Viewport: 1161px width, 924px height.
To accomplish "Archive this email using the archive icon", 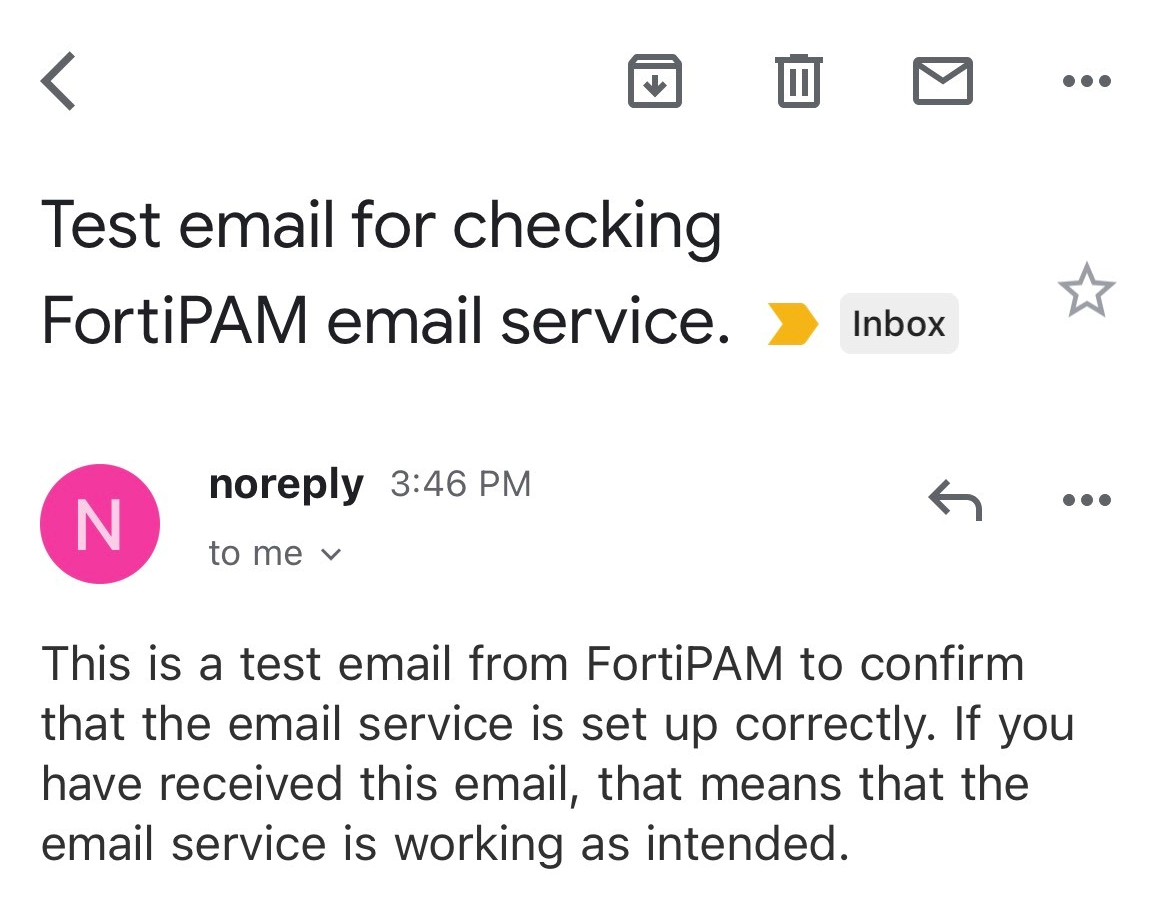I will [x=655, y=81].
